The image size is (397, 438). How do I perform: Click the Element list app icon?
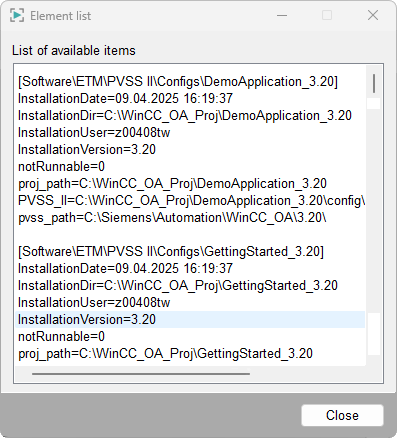tap(17, 15)
